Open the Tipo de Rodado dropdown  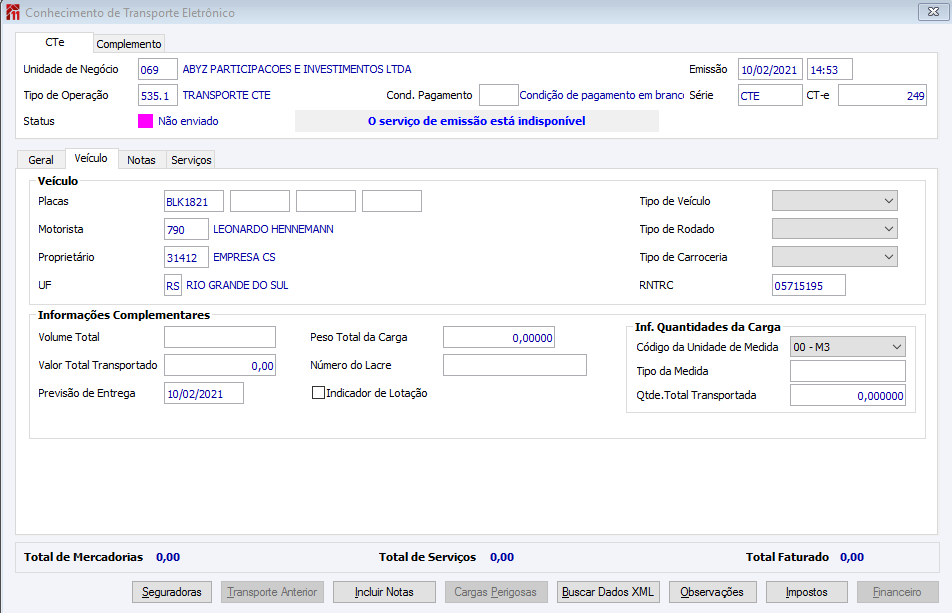834,229
